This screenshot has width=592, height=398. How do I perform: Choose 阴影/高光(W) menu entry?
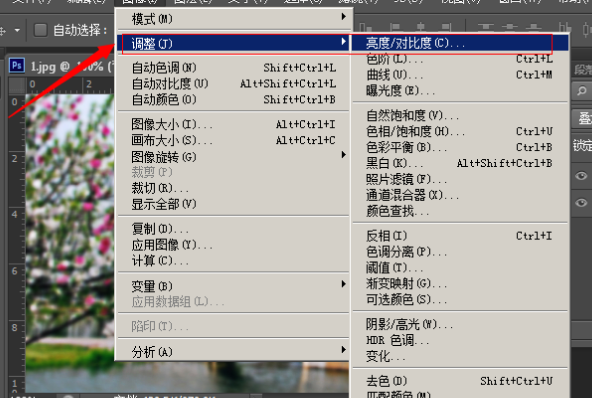(460, 324)
